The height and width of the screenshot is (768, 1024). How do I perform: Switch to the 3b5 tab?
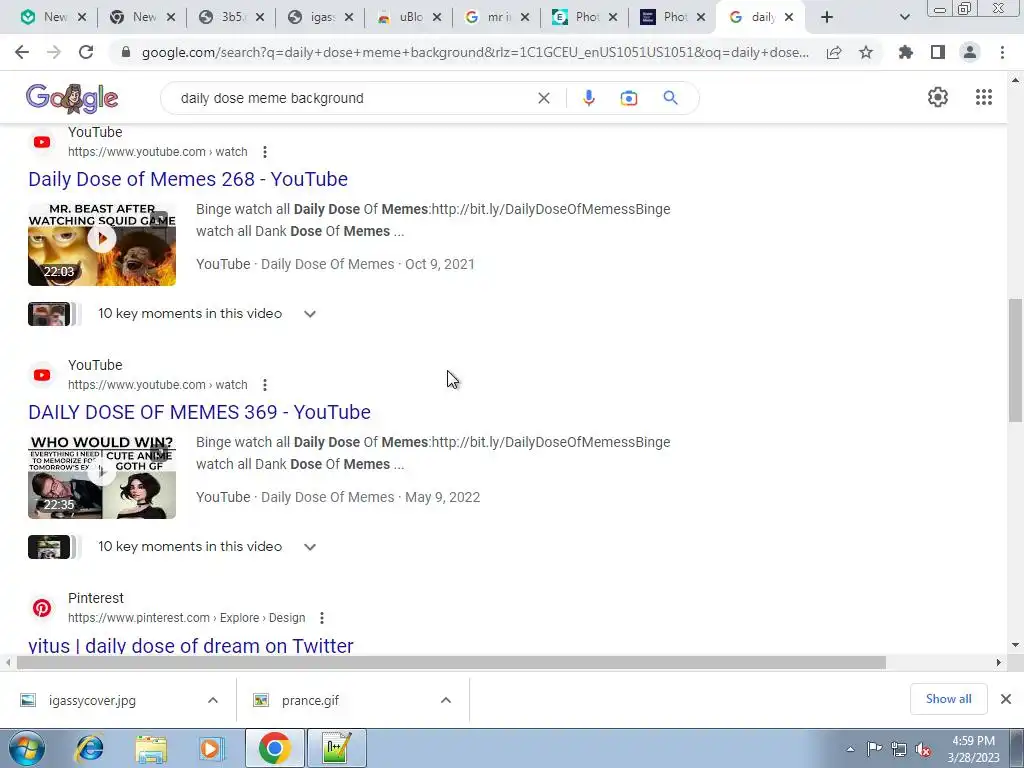[x=231, y=17]
